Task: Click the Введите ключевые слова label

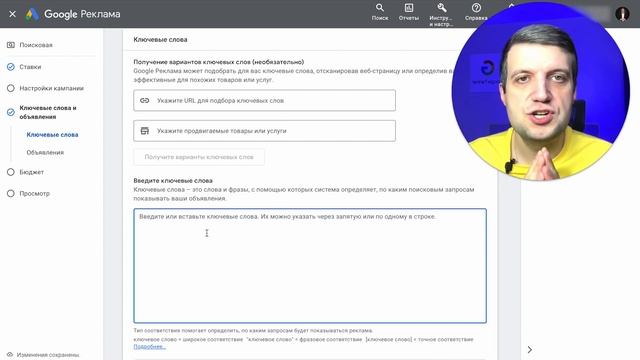Action: [x=173, y=180]
